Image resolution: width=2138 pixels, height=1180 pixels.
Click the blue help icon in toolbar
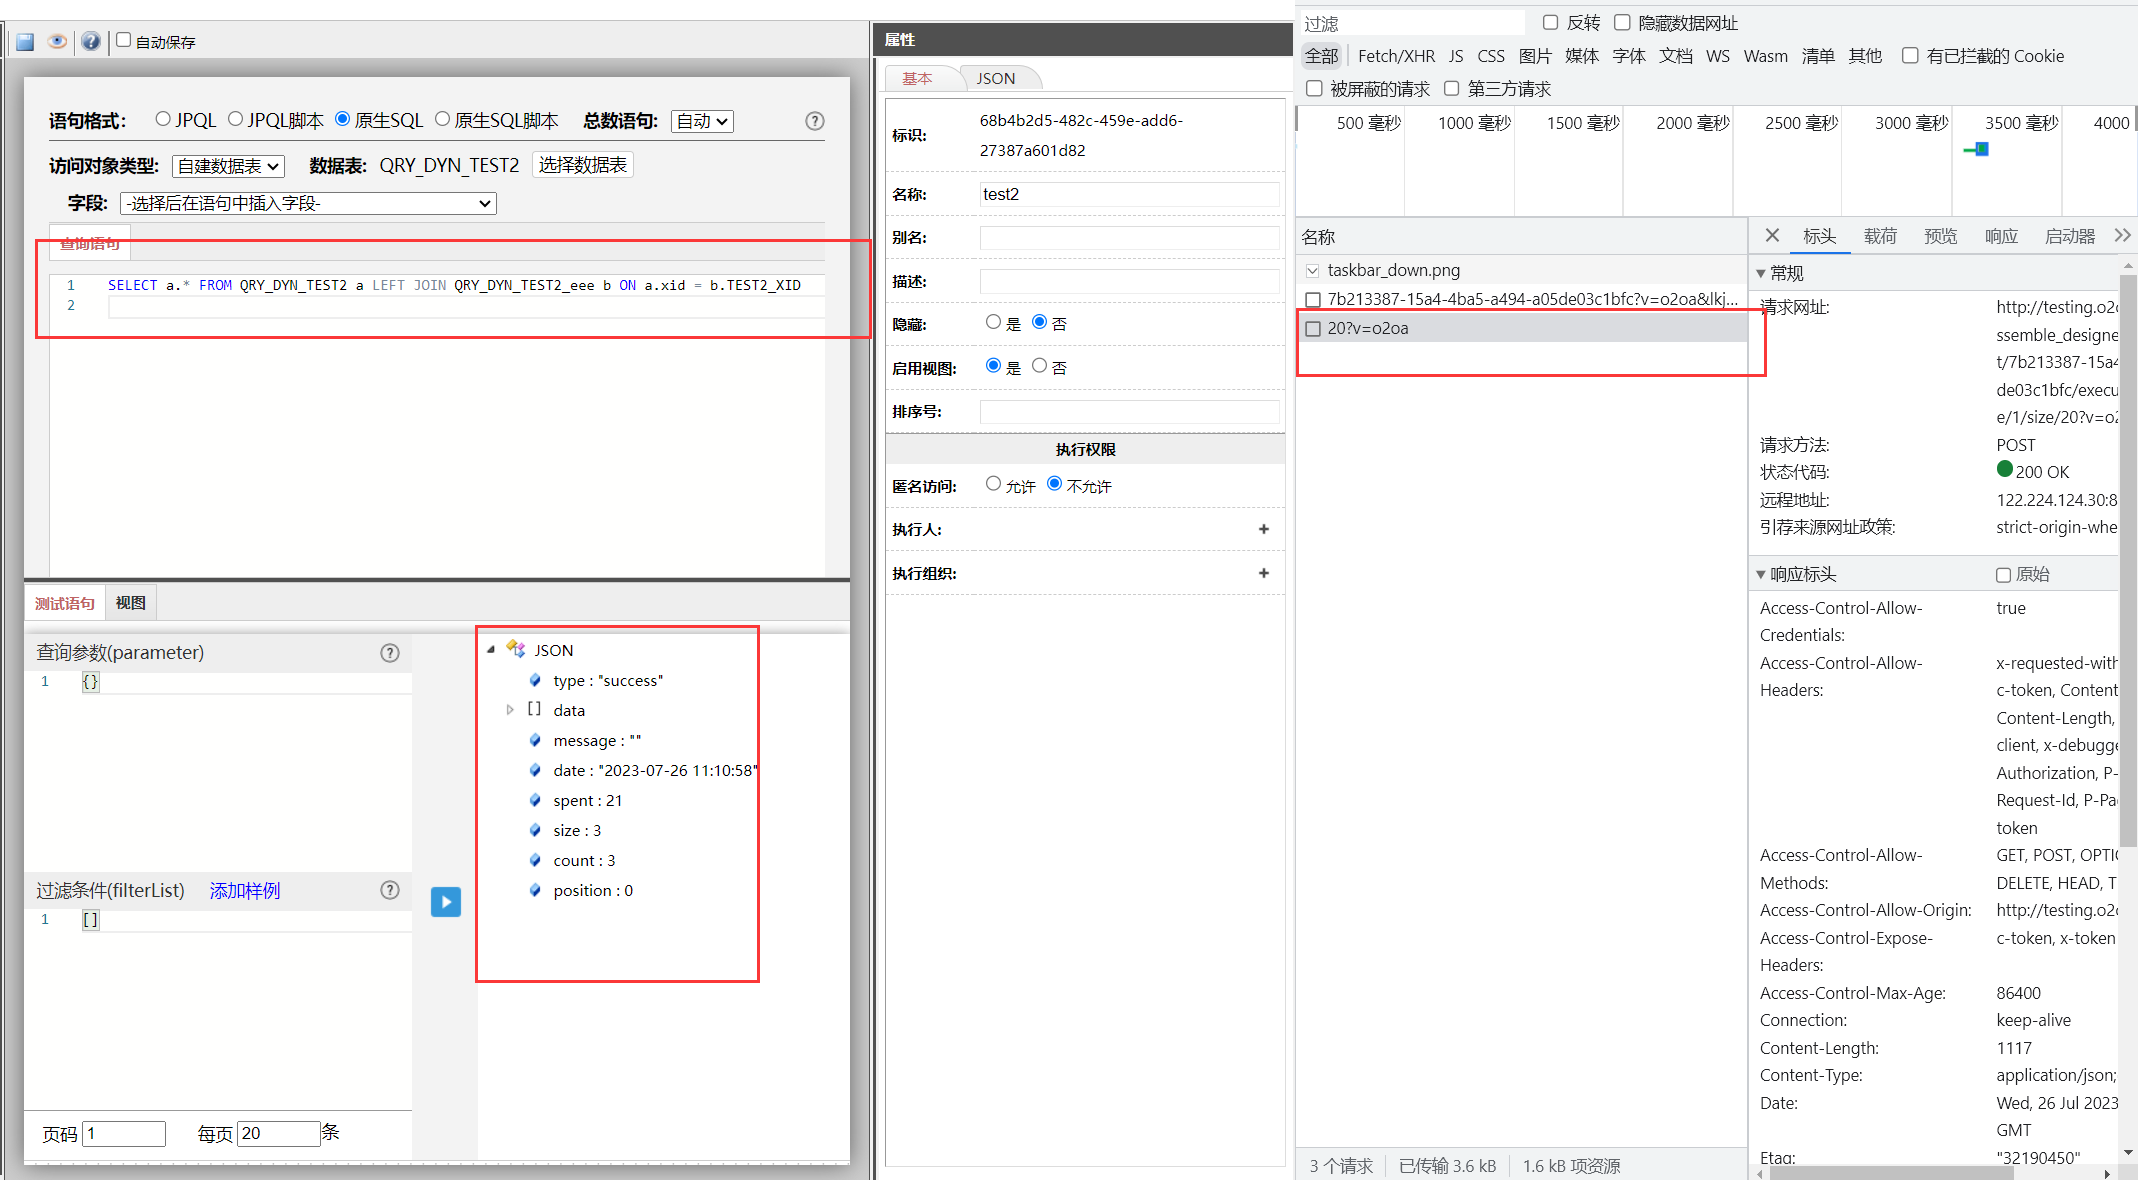click(x=90, y=42)
